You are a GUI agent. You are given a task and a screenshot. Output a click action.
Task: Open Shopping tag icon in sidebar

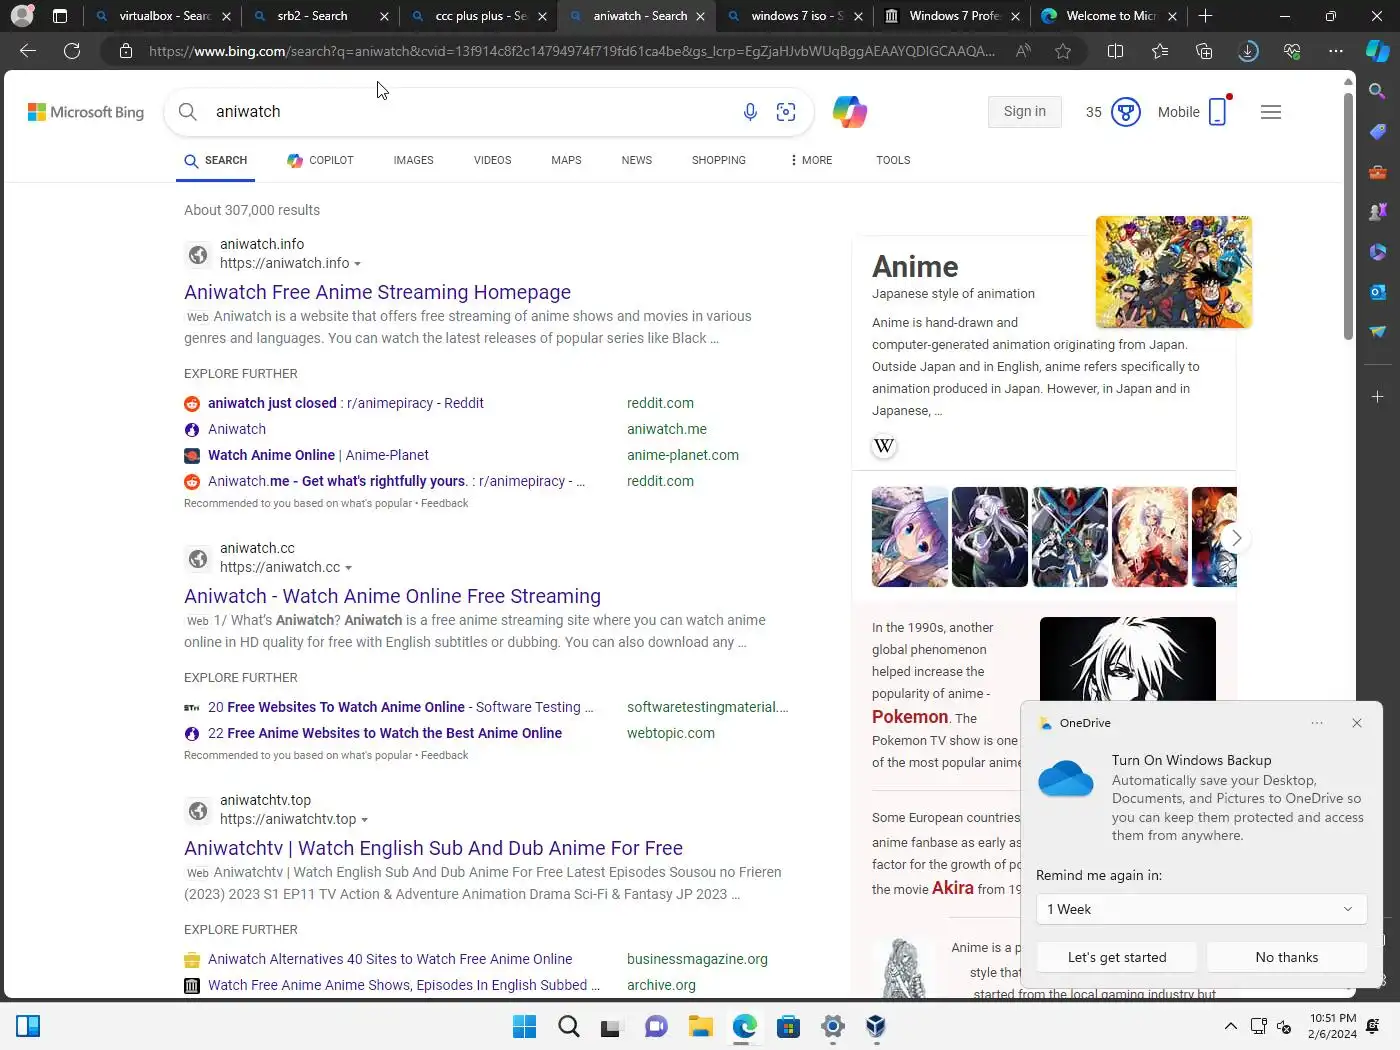click(1377, 131)
